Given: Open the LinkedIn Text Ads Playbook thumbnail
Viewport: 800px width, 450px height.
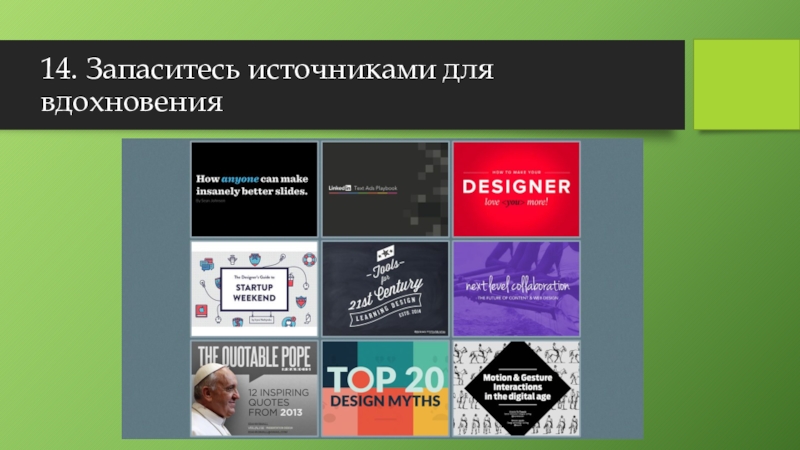Looking at the screenshot, I should [385, 189].
